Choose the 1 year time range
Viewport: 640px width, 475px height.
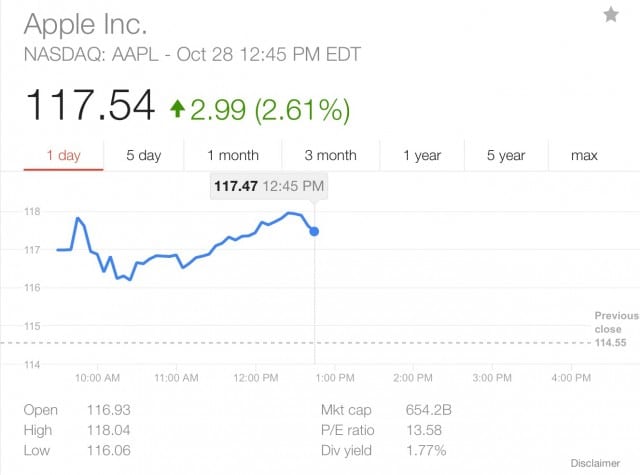tap(422, 155)
